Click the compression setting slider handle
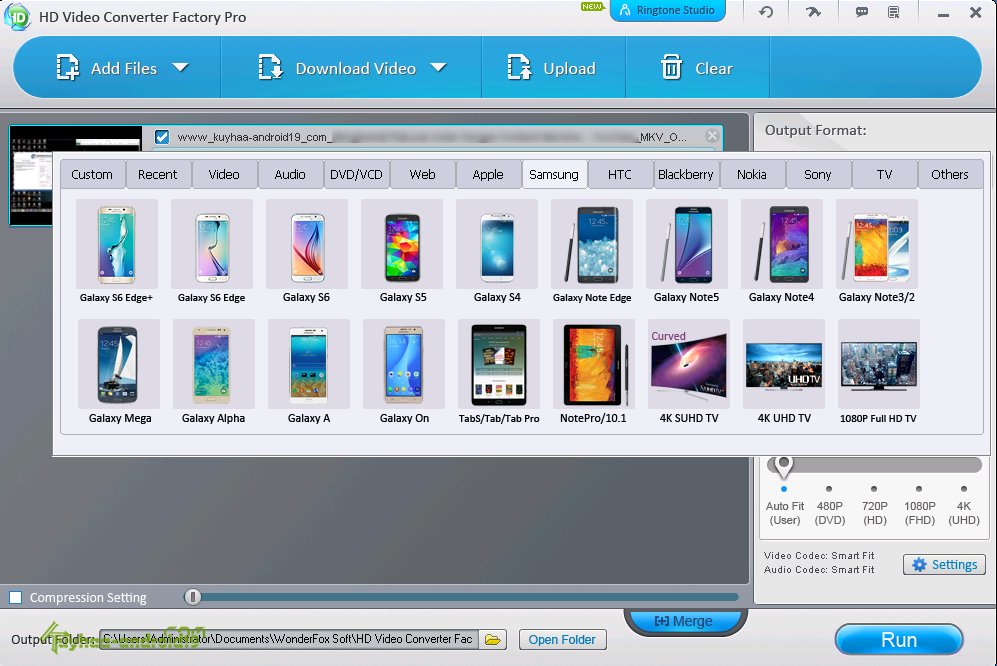Image resolution: width=997 pixels, height=666 pixels. click(193, 597)
